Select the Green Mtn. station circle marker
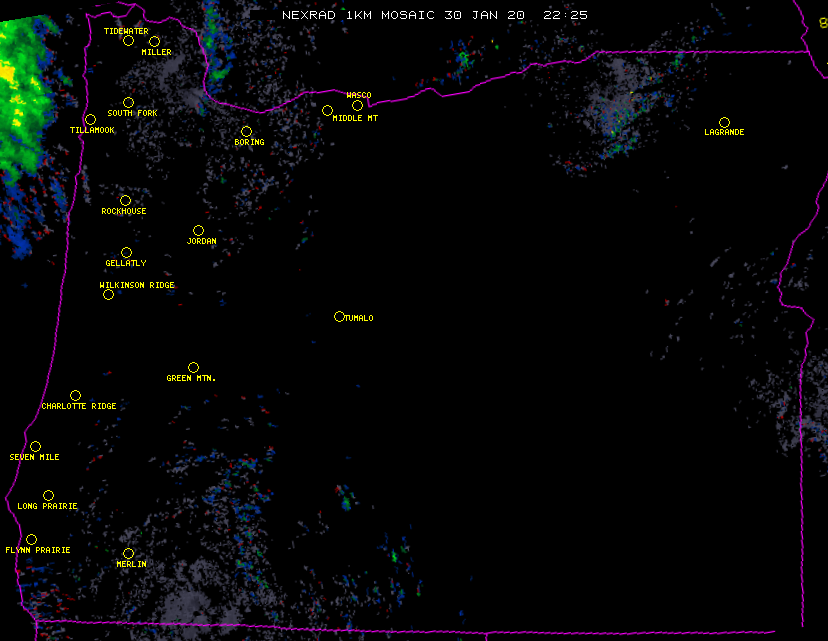 point(193,367)
